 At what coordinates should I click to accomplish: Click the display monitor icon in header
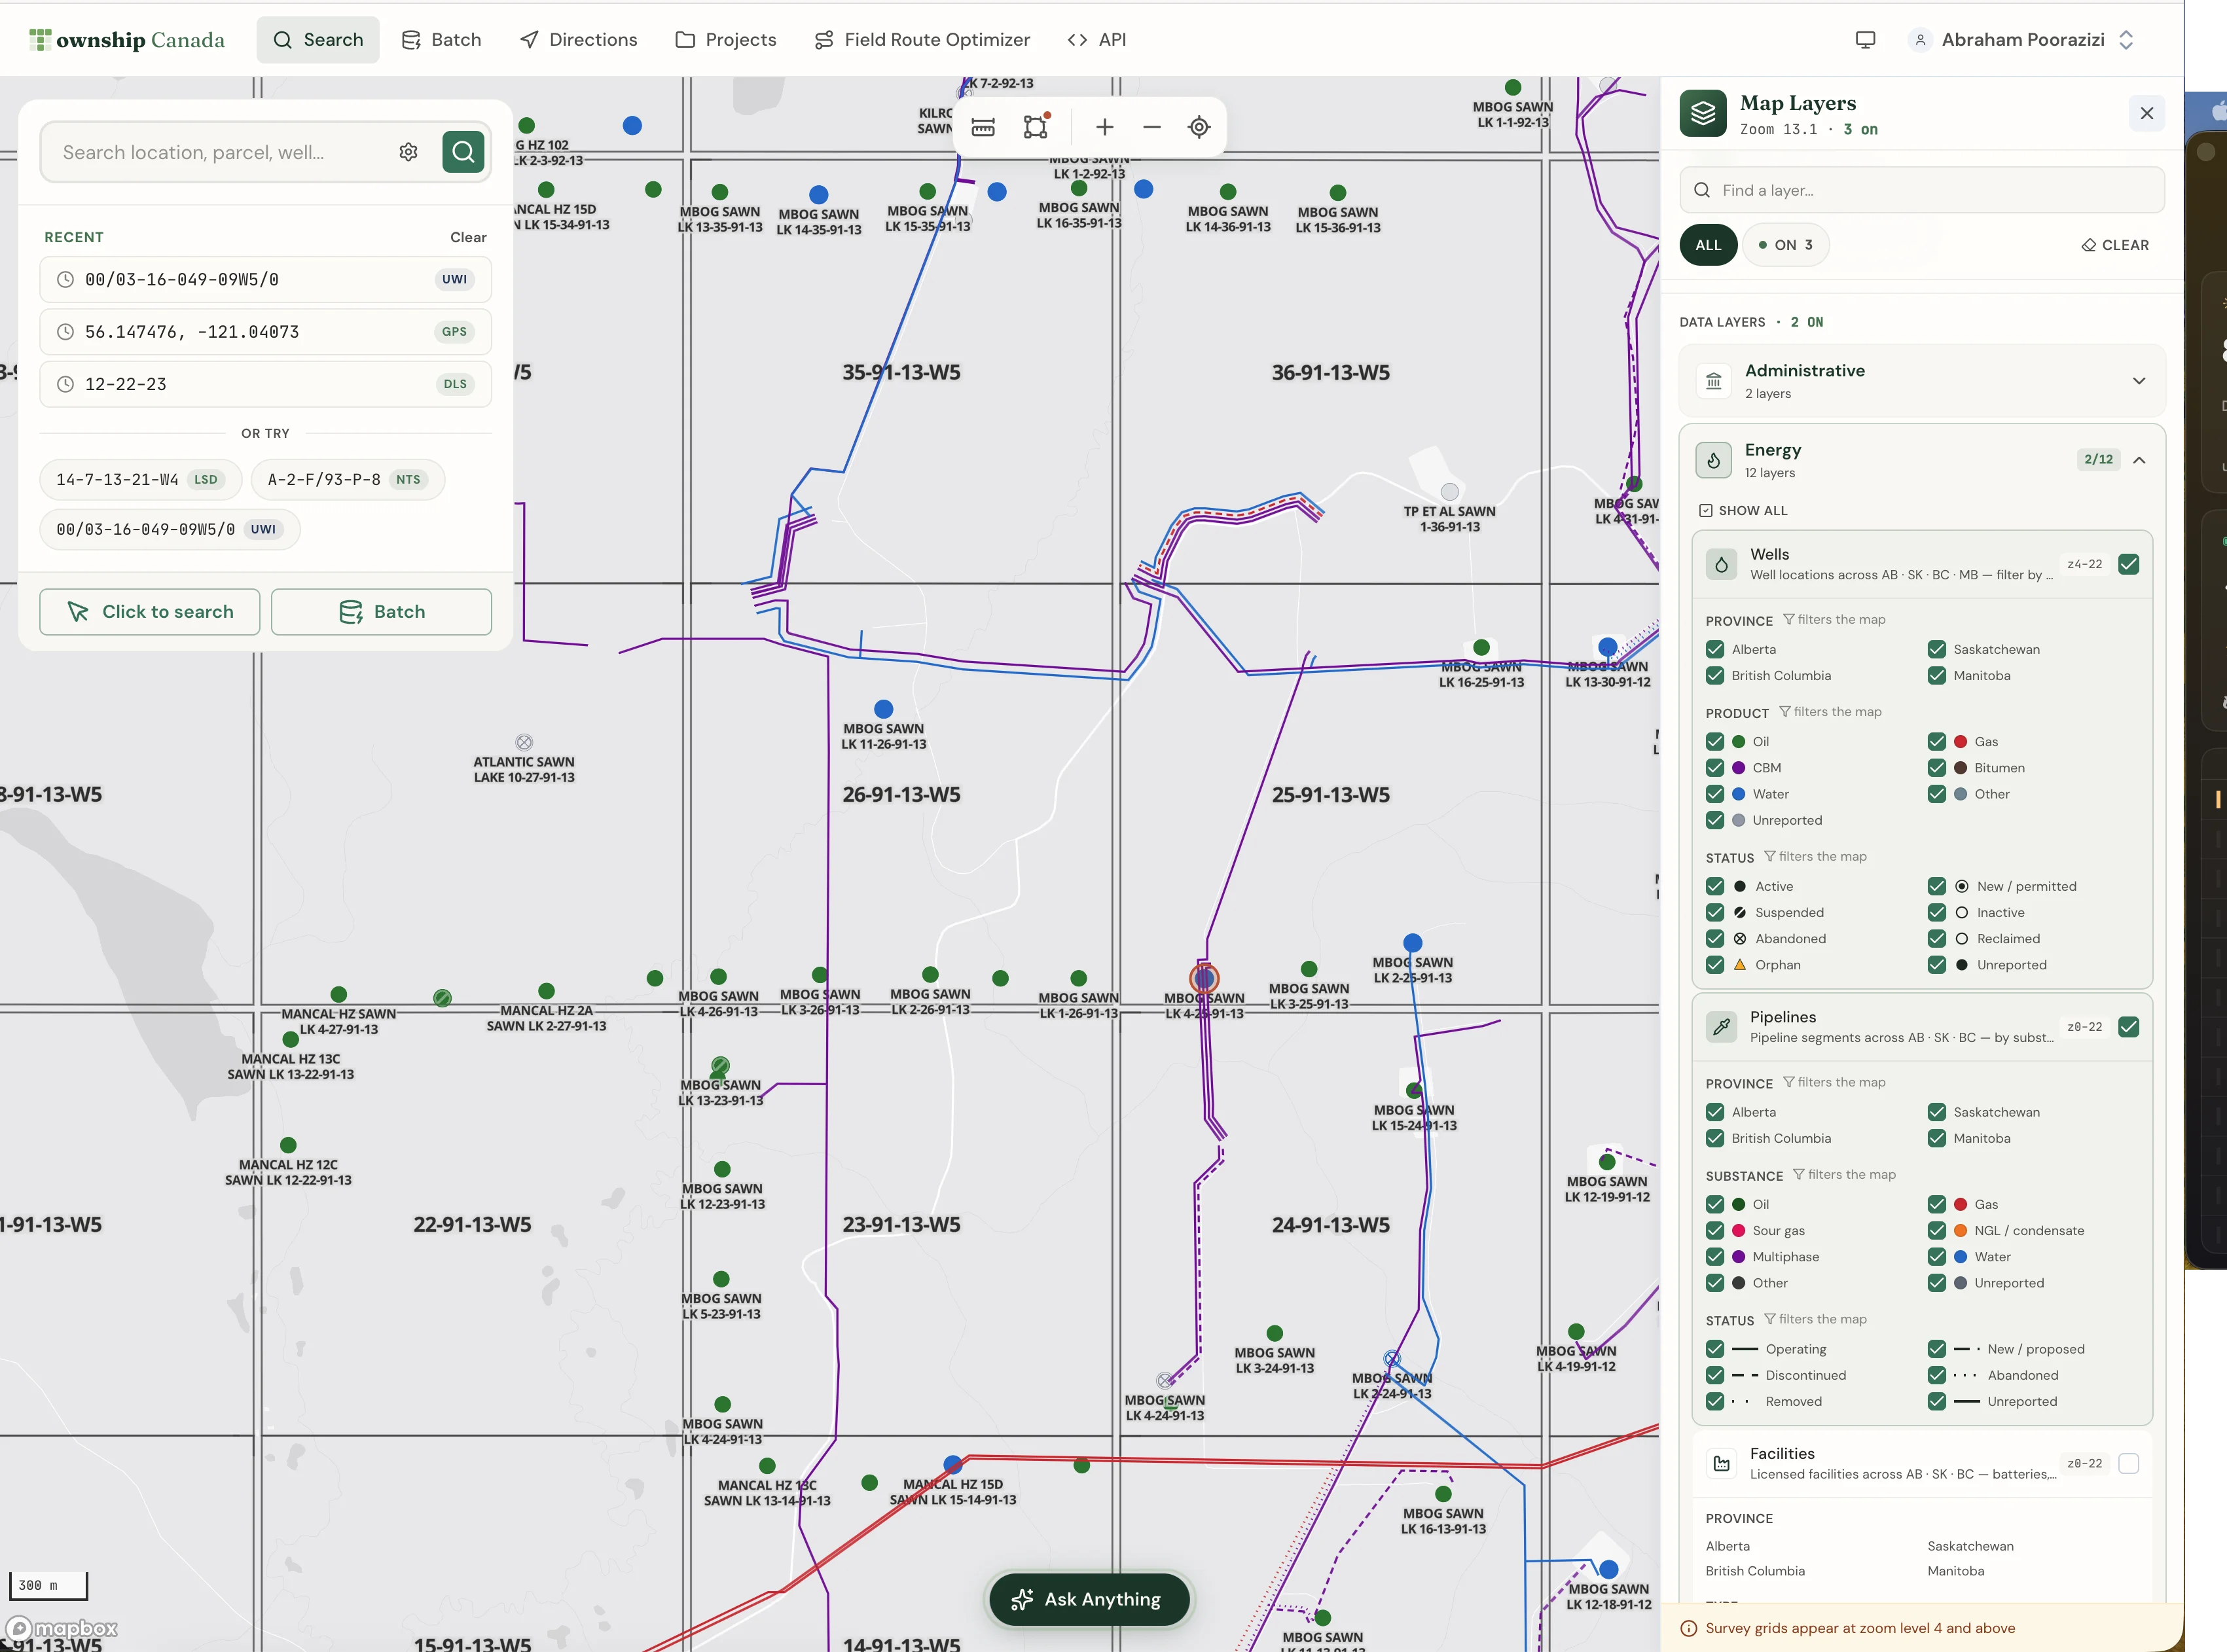(1865, 40)
